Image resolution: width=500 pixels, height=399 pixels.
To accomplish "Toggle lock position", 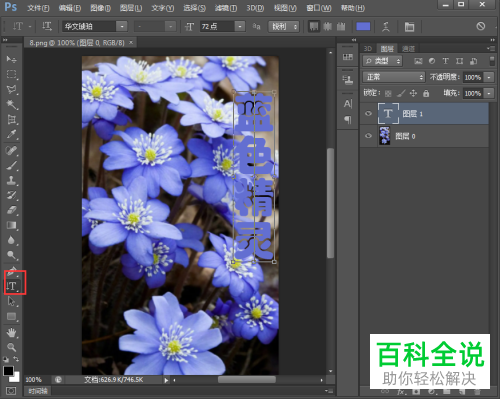I will [413, 93].
